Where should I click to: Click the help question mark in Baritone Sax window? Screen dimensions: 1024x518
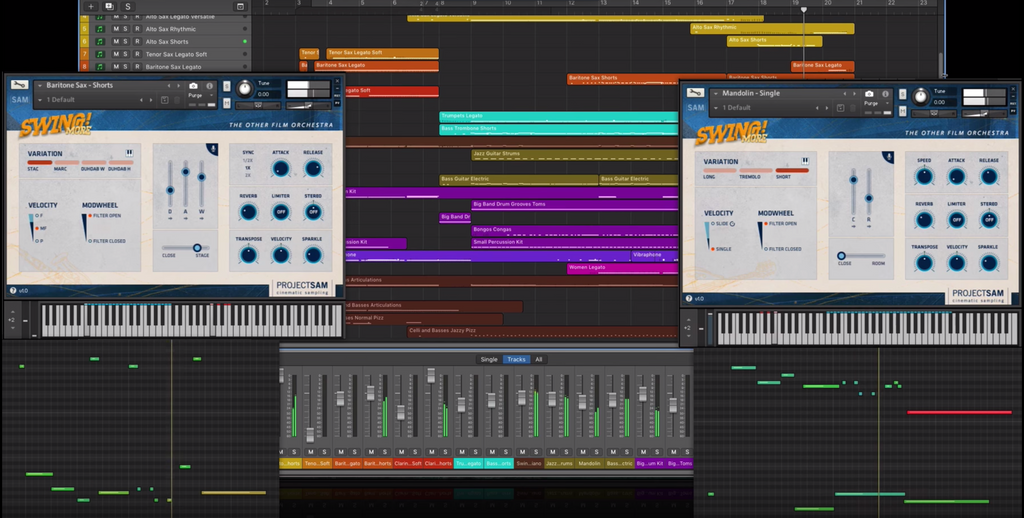coord(13,290)
